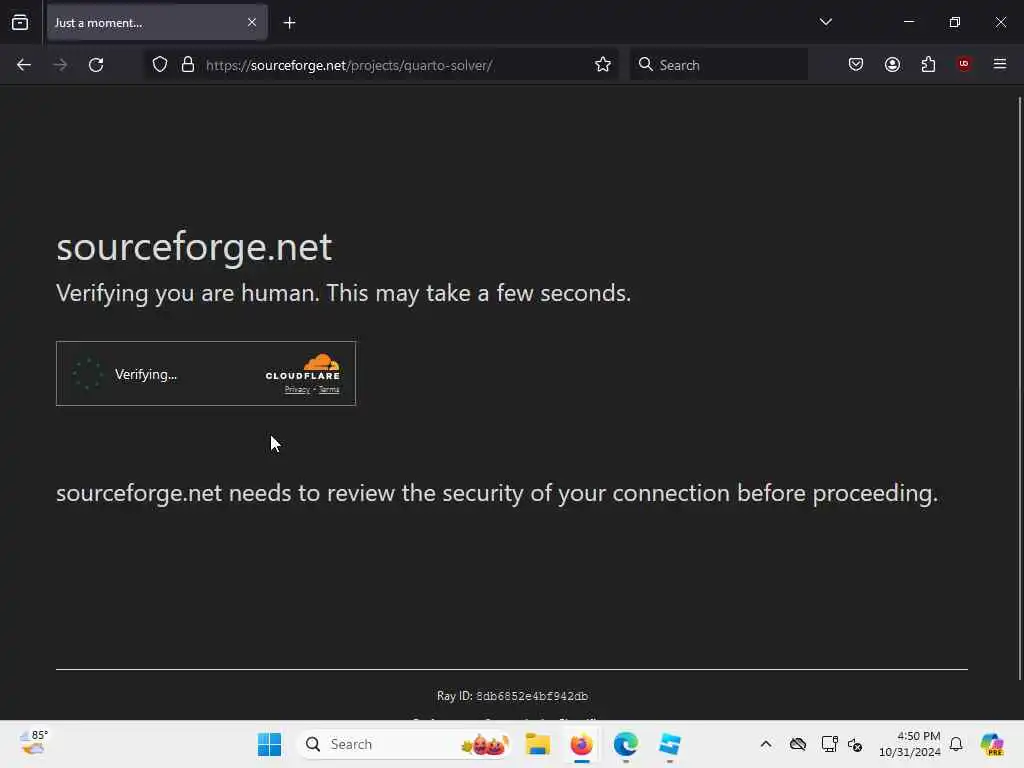
Task: Open the Firefox application hamburger menu
Action: [1000, 64]
